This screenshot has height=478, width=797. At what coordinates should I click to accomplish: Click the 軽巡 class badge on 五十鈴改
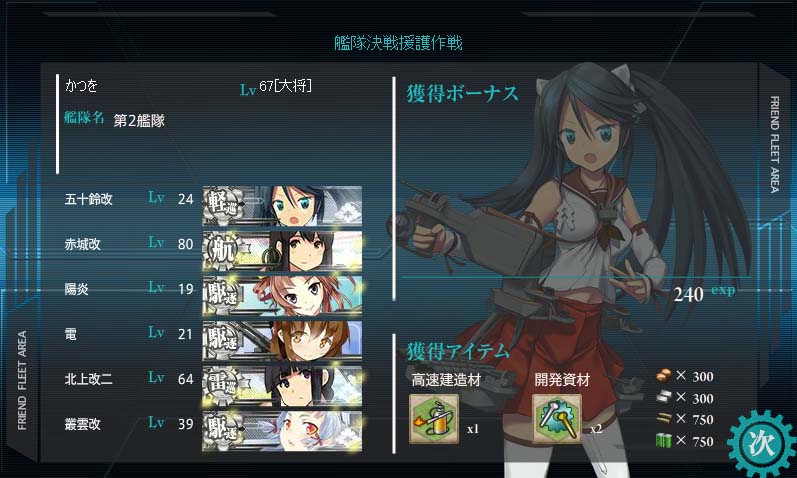click(222, 206)
